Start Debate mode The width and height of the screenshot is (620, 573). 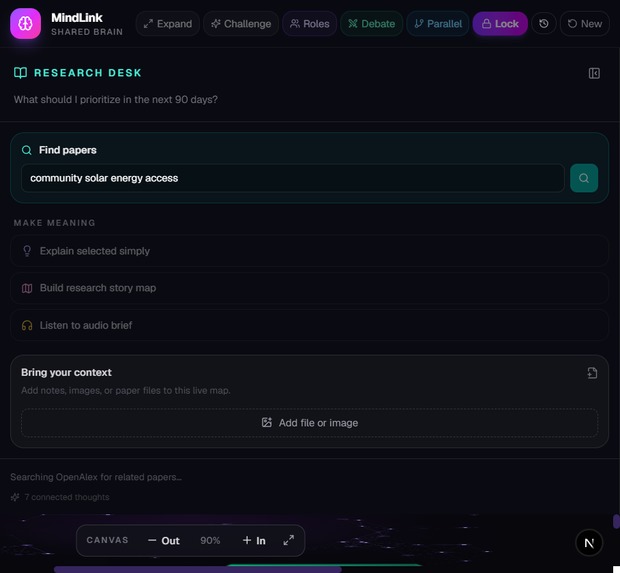371,24
